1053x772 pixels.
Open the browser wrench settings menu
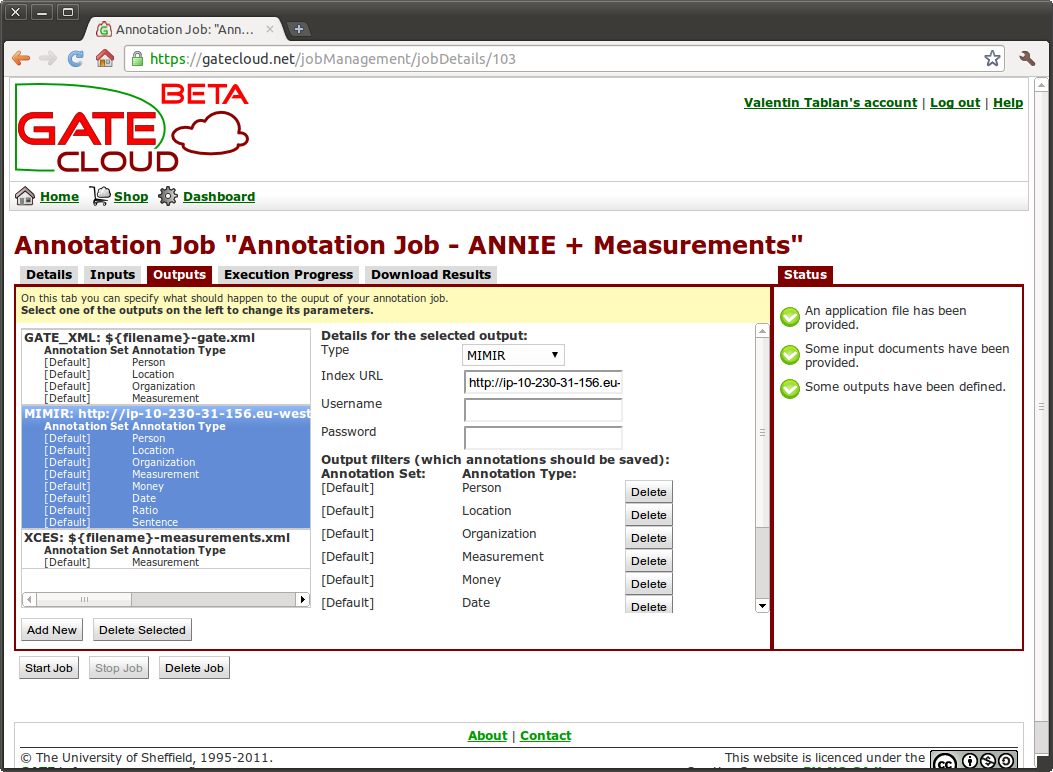[1027, 58]
